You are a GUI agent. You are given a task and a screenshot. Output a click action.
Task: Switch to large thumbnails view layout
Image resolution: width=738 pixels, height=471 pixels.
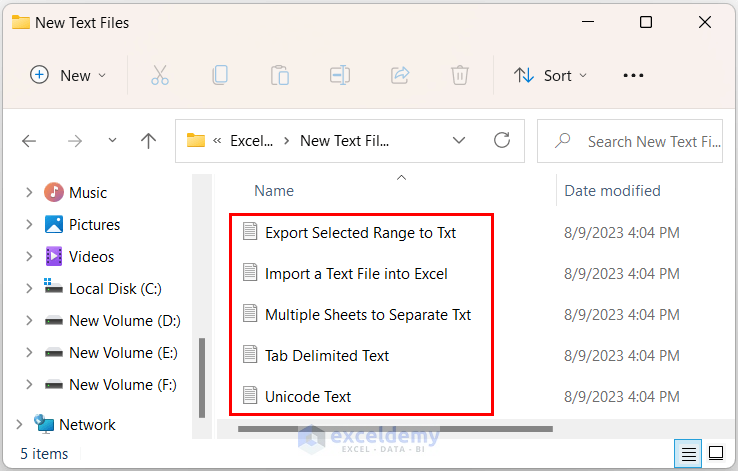(x=717, y=454)
